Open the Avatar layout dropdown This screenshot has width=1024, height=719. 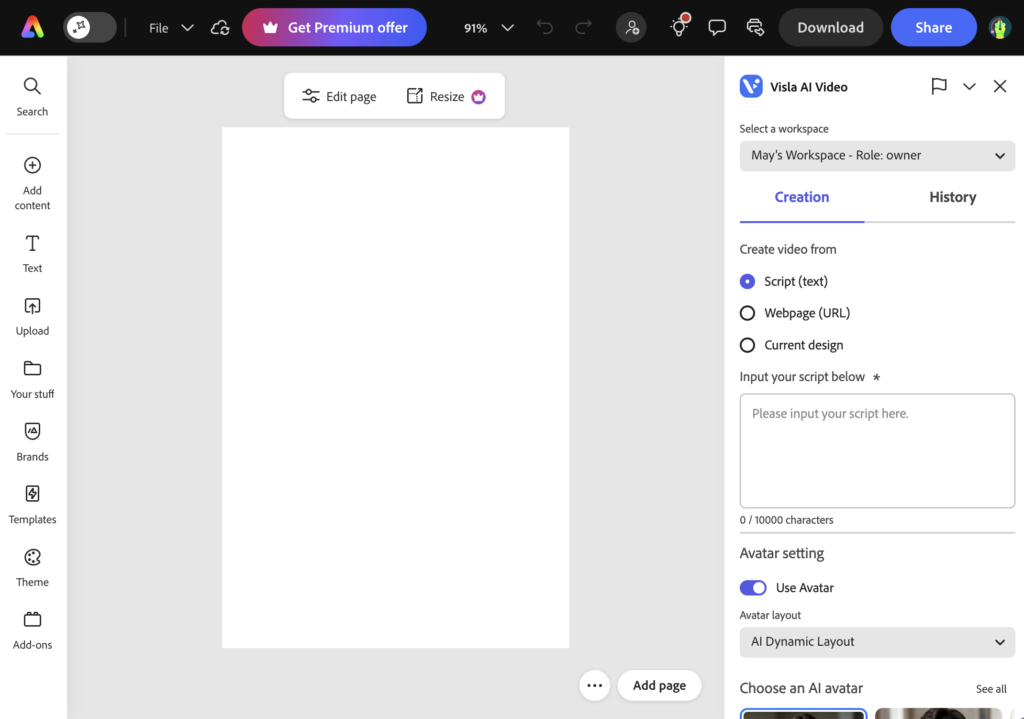point(877,642)
